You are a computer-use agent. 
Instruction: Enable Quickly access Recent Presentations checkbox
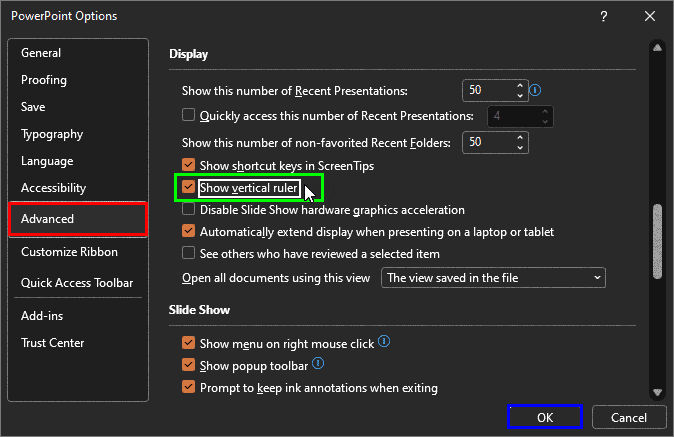pyautogui.click(x=188, y=115)
